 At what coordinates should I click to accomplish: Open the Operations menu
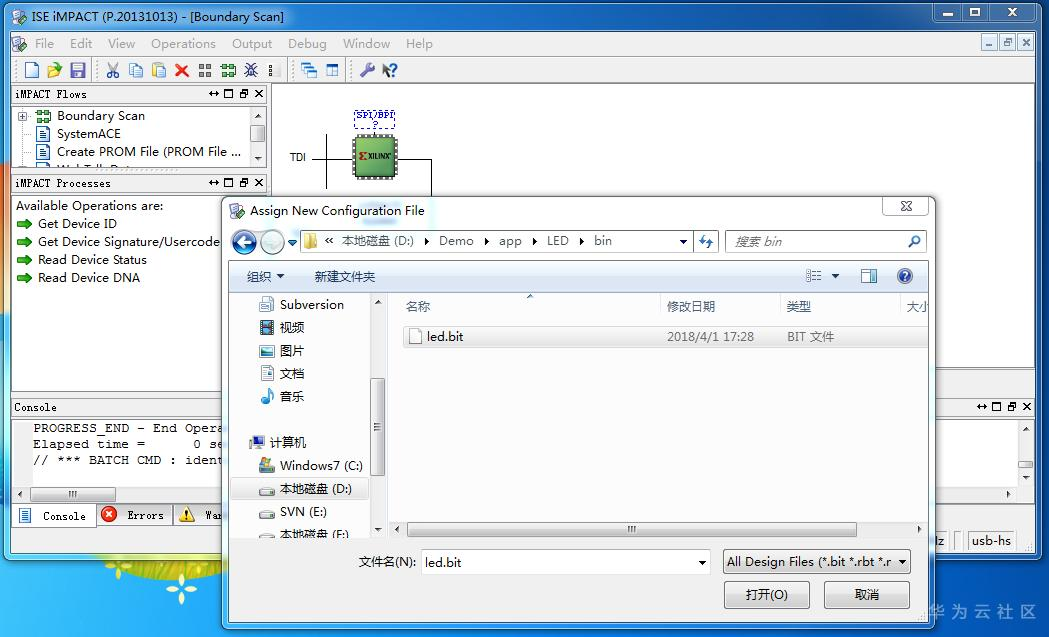coord(183,43)
